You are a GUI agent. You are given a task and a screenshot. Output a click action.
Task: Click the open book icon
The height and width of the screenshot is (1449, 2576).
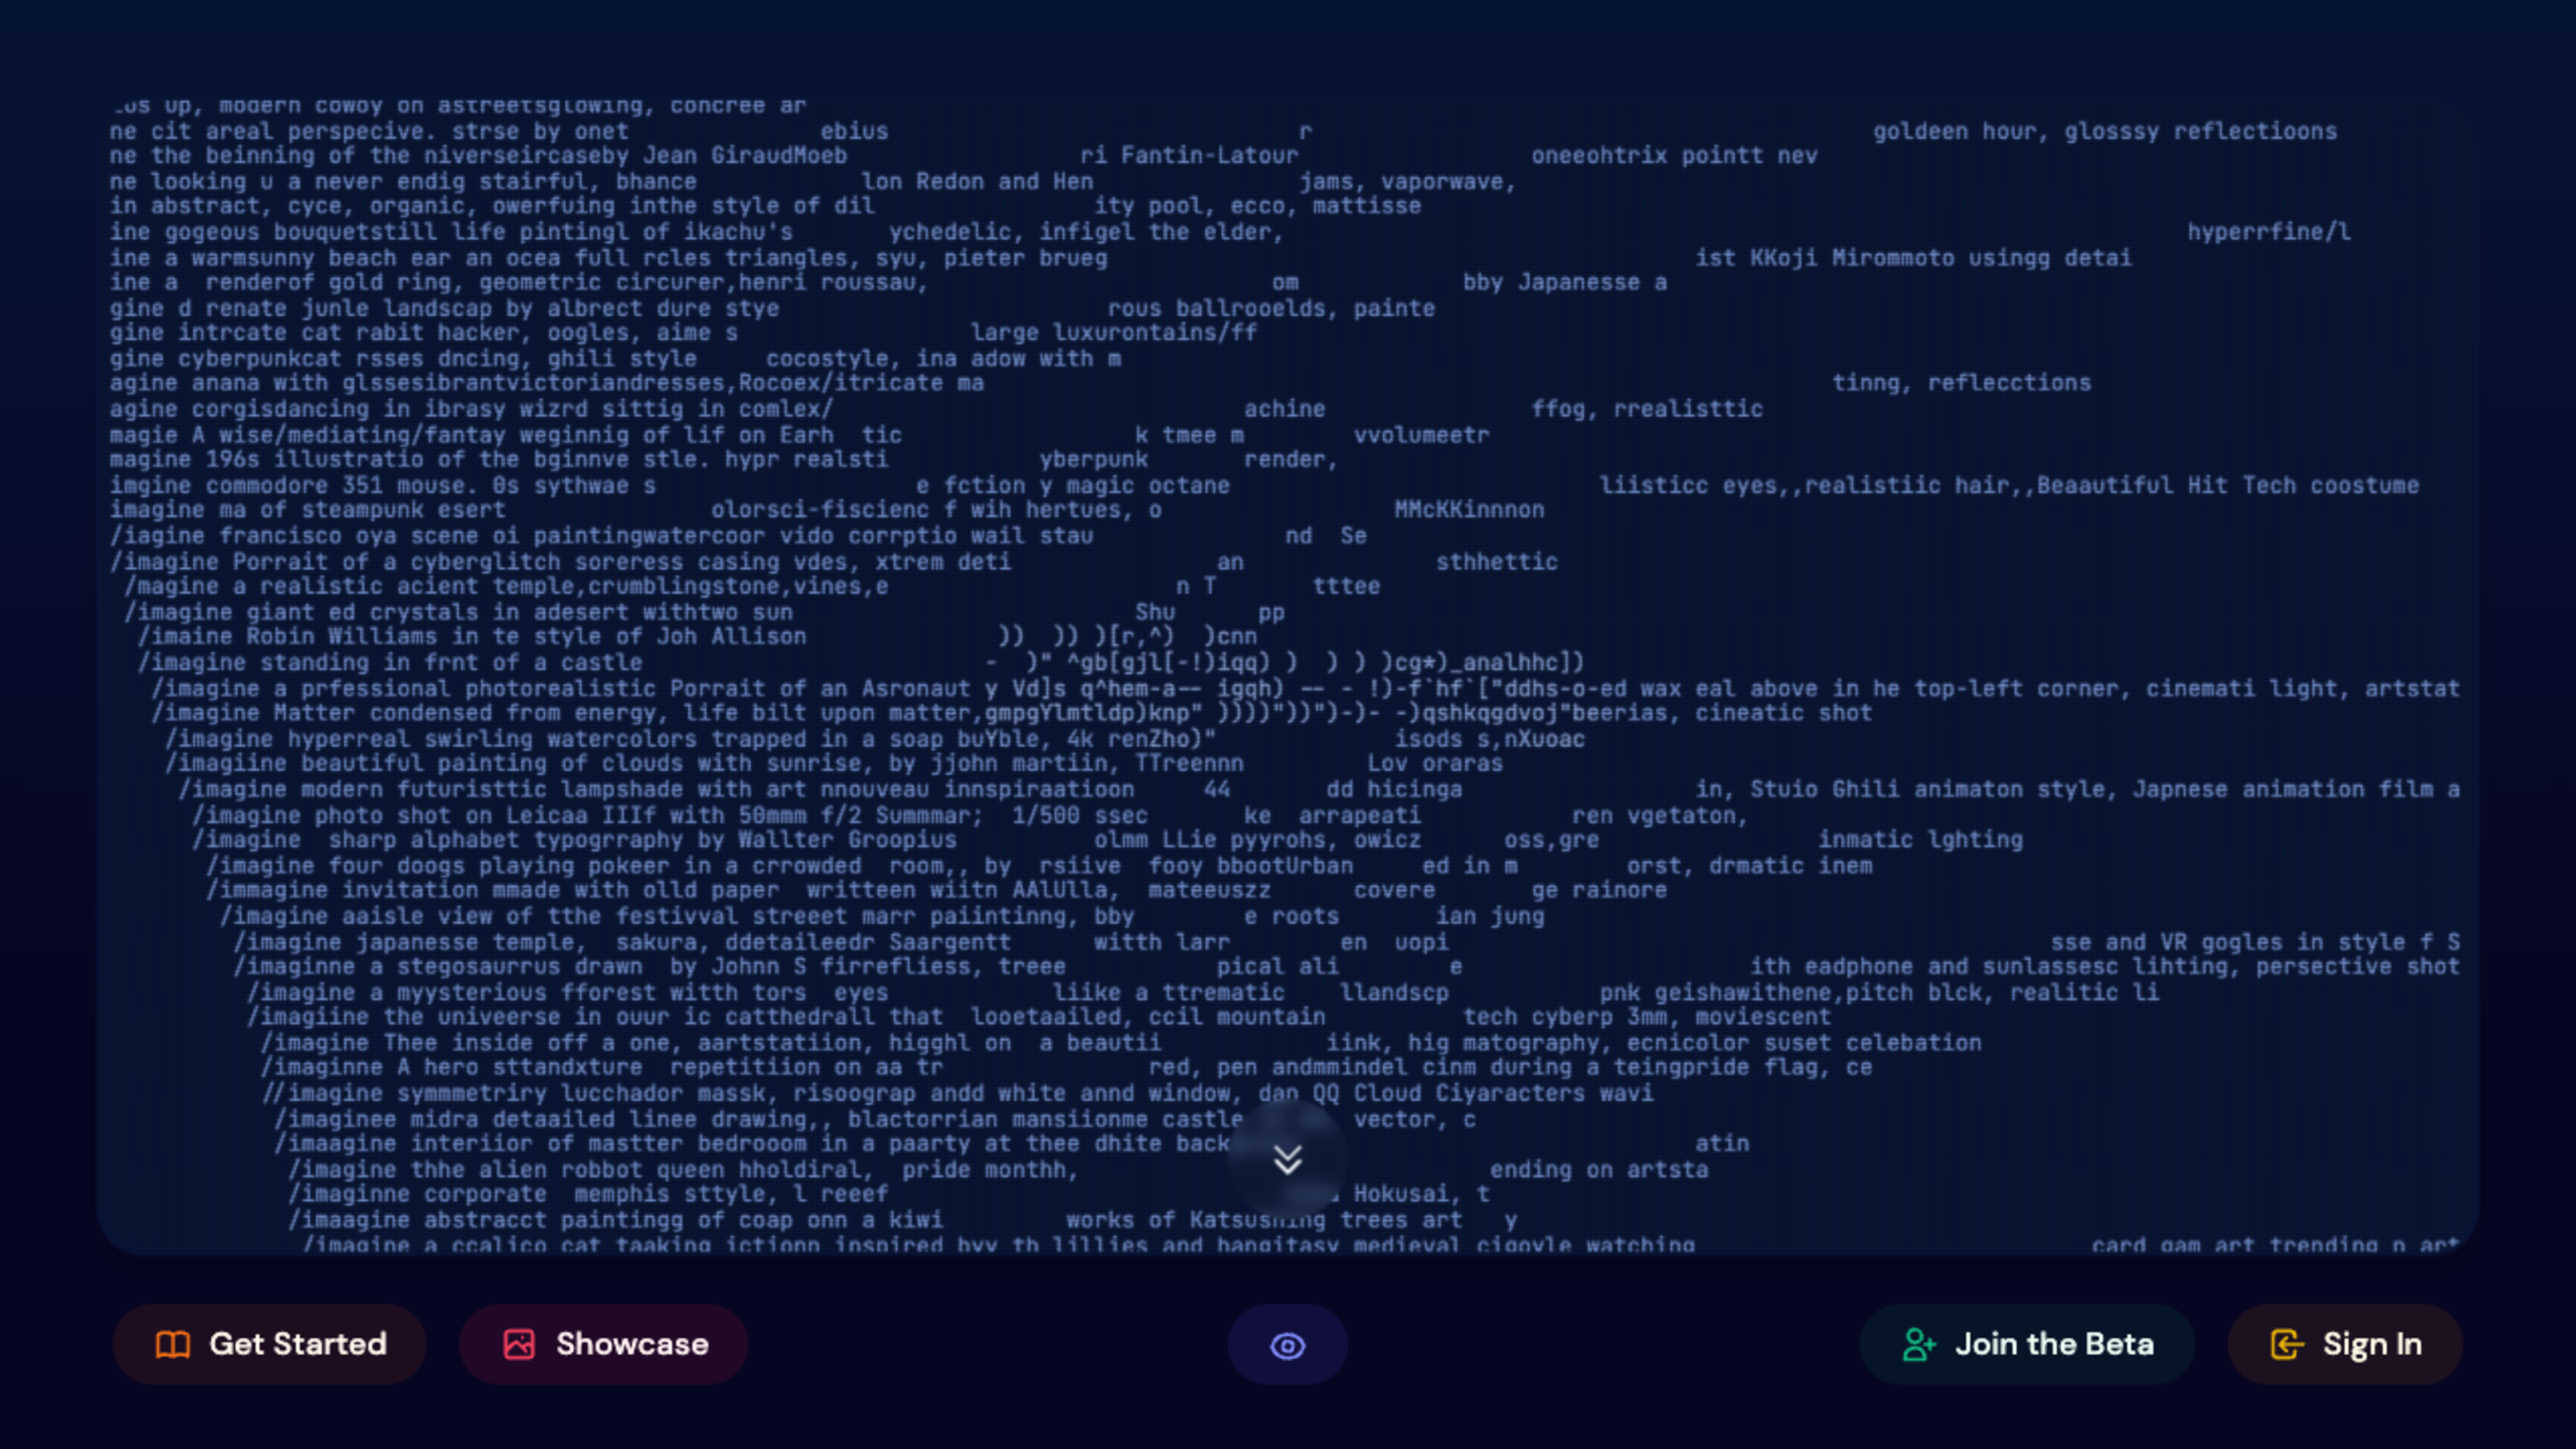pyautogui.click(x=173, y=1344)
